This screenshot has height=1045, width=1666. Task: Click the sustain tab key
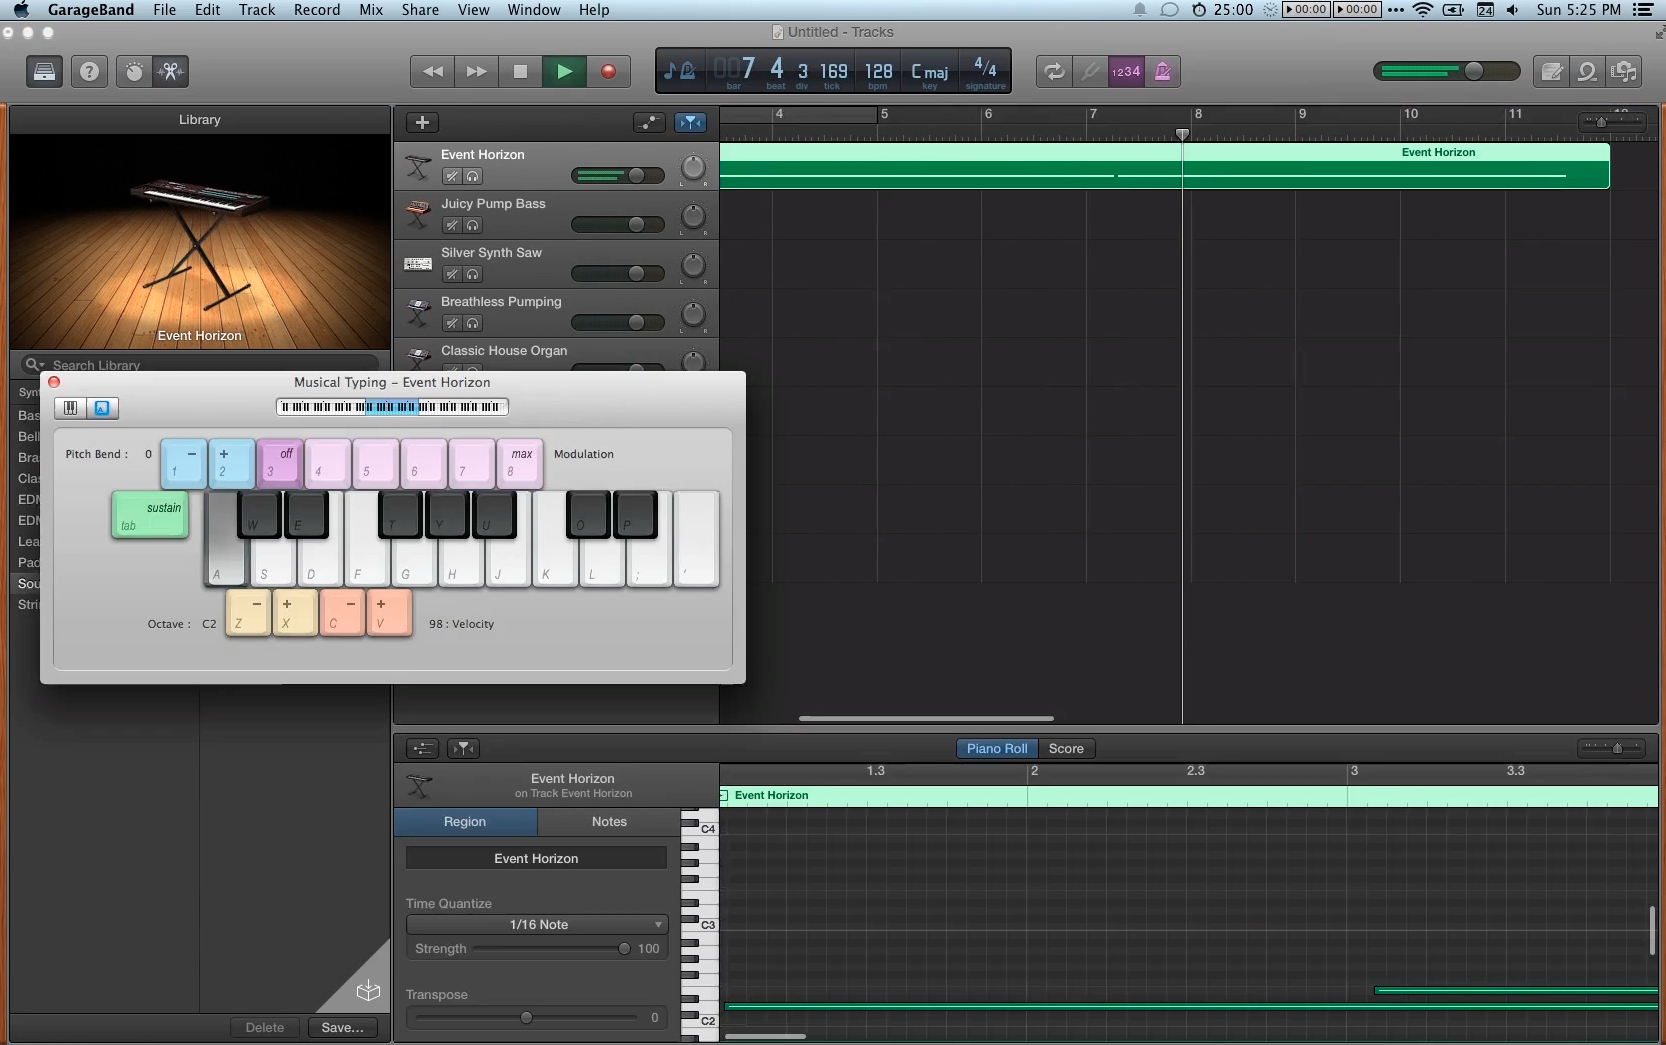point(150,515)
